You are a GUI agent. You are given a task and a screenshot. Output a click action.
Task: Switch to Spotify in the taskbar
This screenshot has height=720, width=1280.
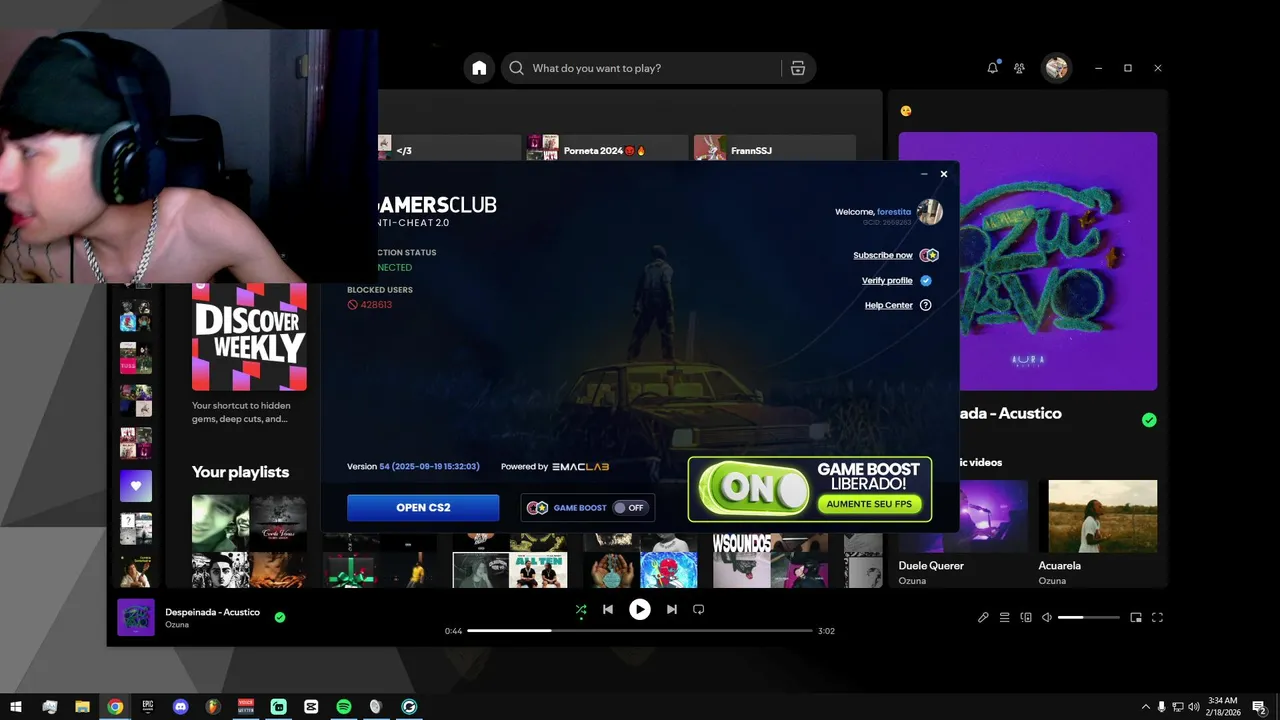pyautogui.click(x=343, y=706)
